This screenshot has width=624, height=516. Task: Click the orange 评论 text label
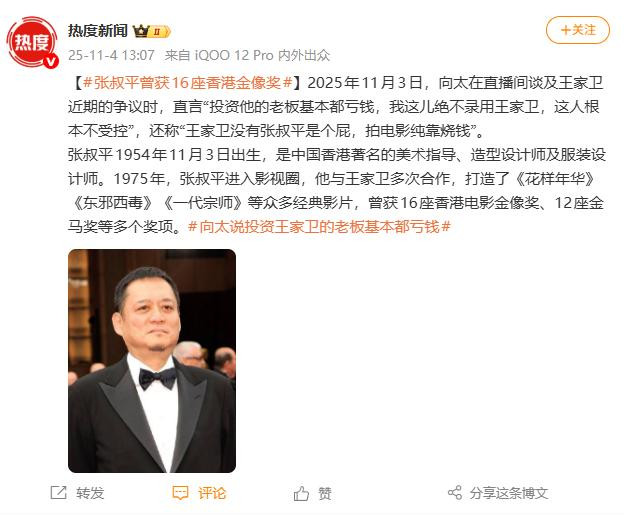(212, 493)
